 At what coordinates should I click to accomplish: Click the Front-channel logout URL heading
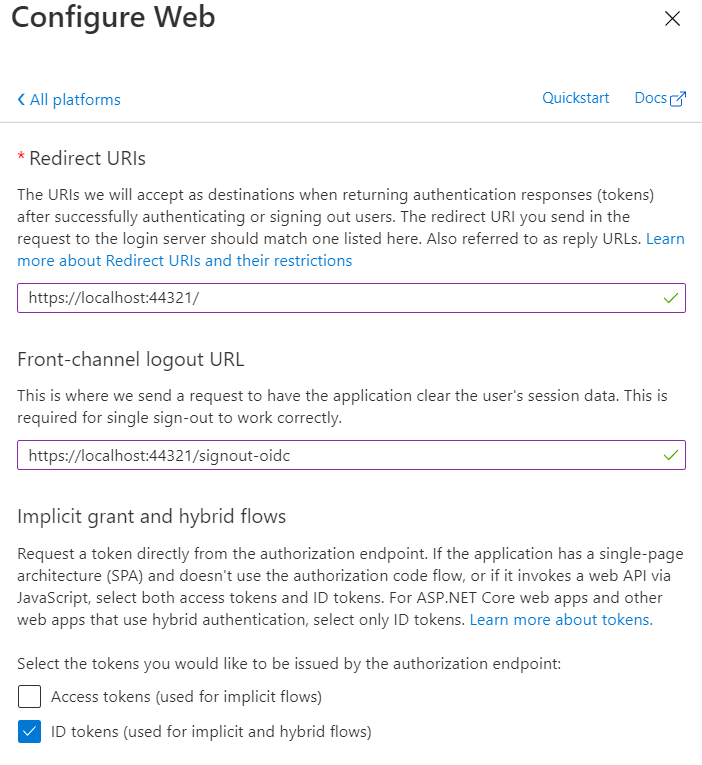130,360
